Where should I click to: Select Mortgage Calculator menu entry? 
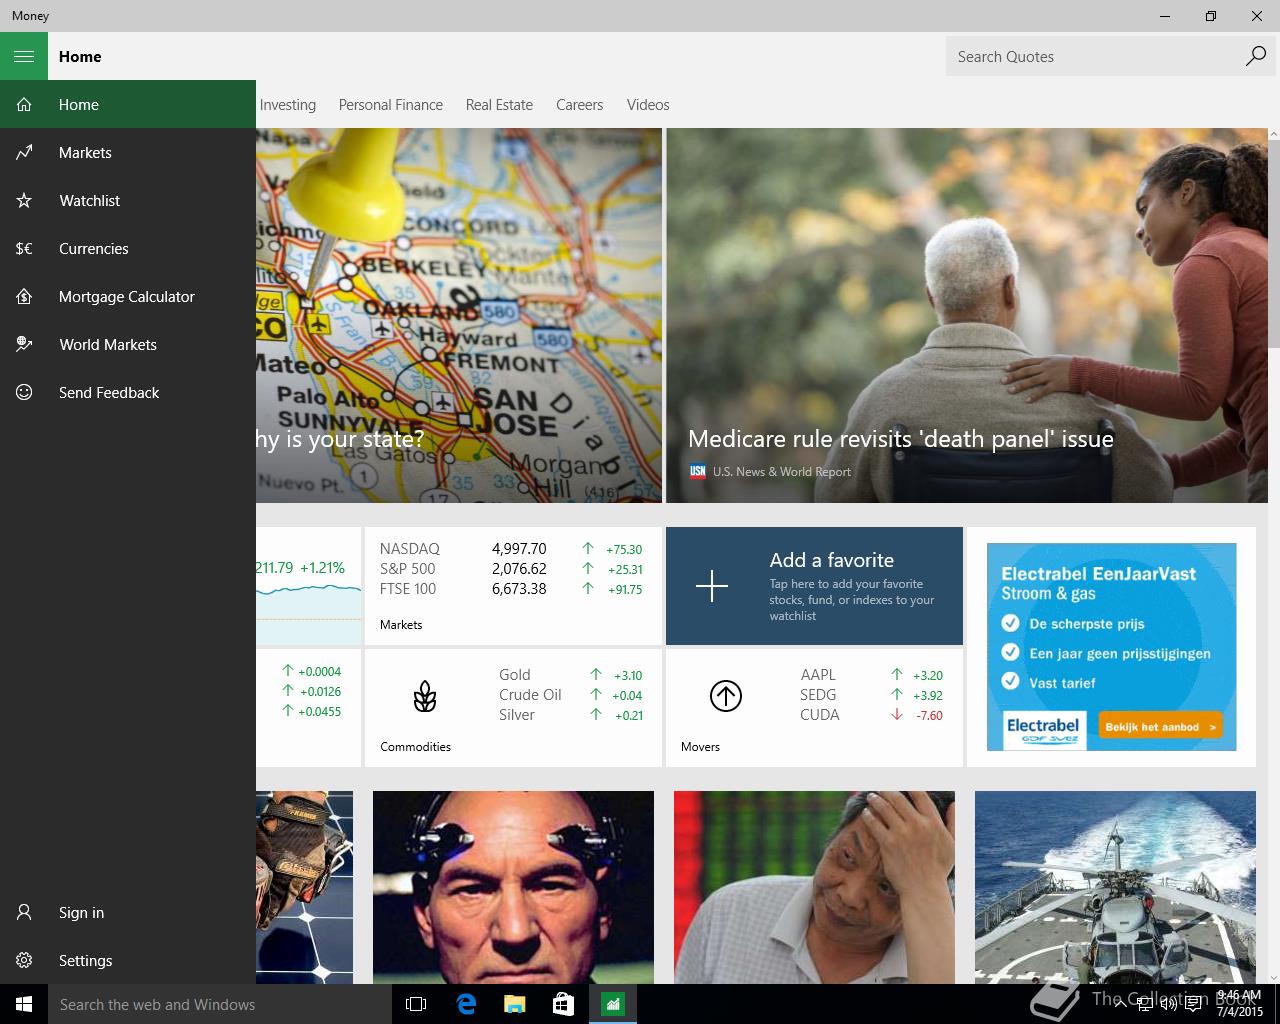(x=128, y=296)
